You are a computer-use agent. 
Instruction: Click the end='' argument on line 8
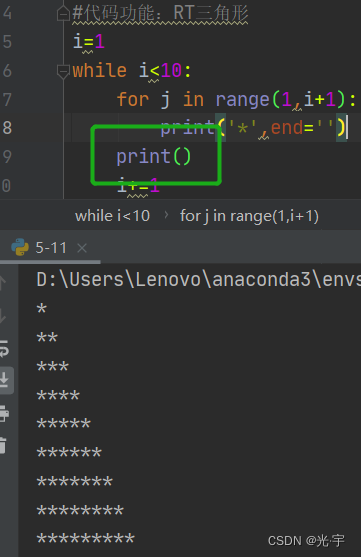(302, 127)
